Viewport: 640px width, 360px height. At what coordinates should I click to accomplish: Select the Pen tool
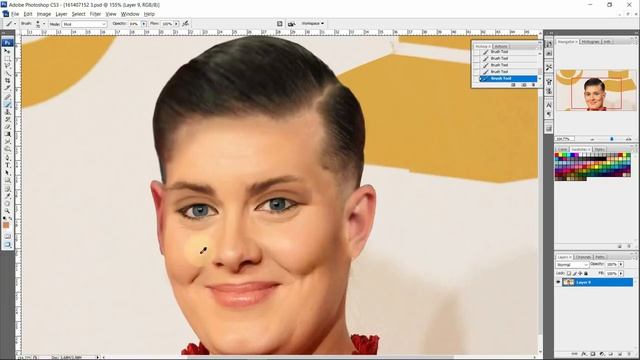[7, 158]
